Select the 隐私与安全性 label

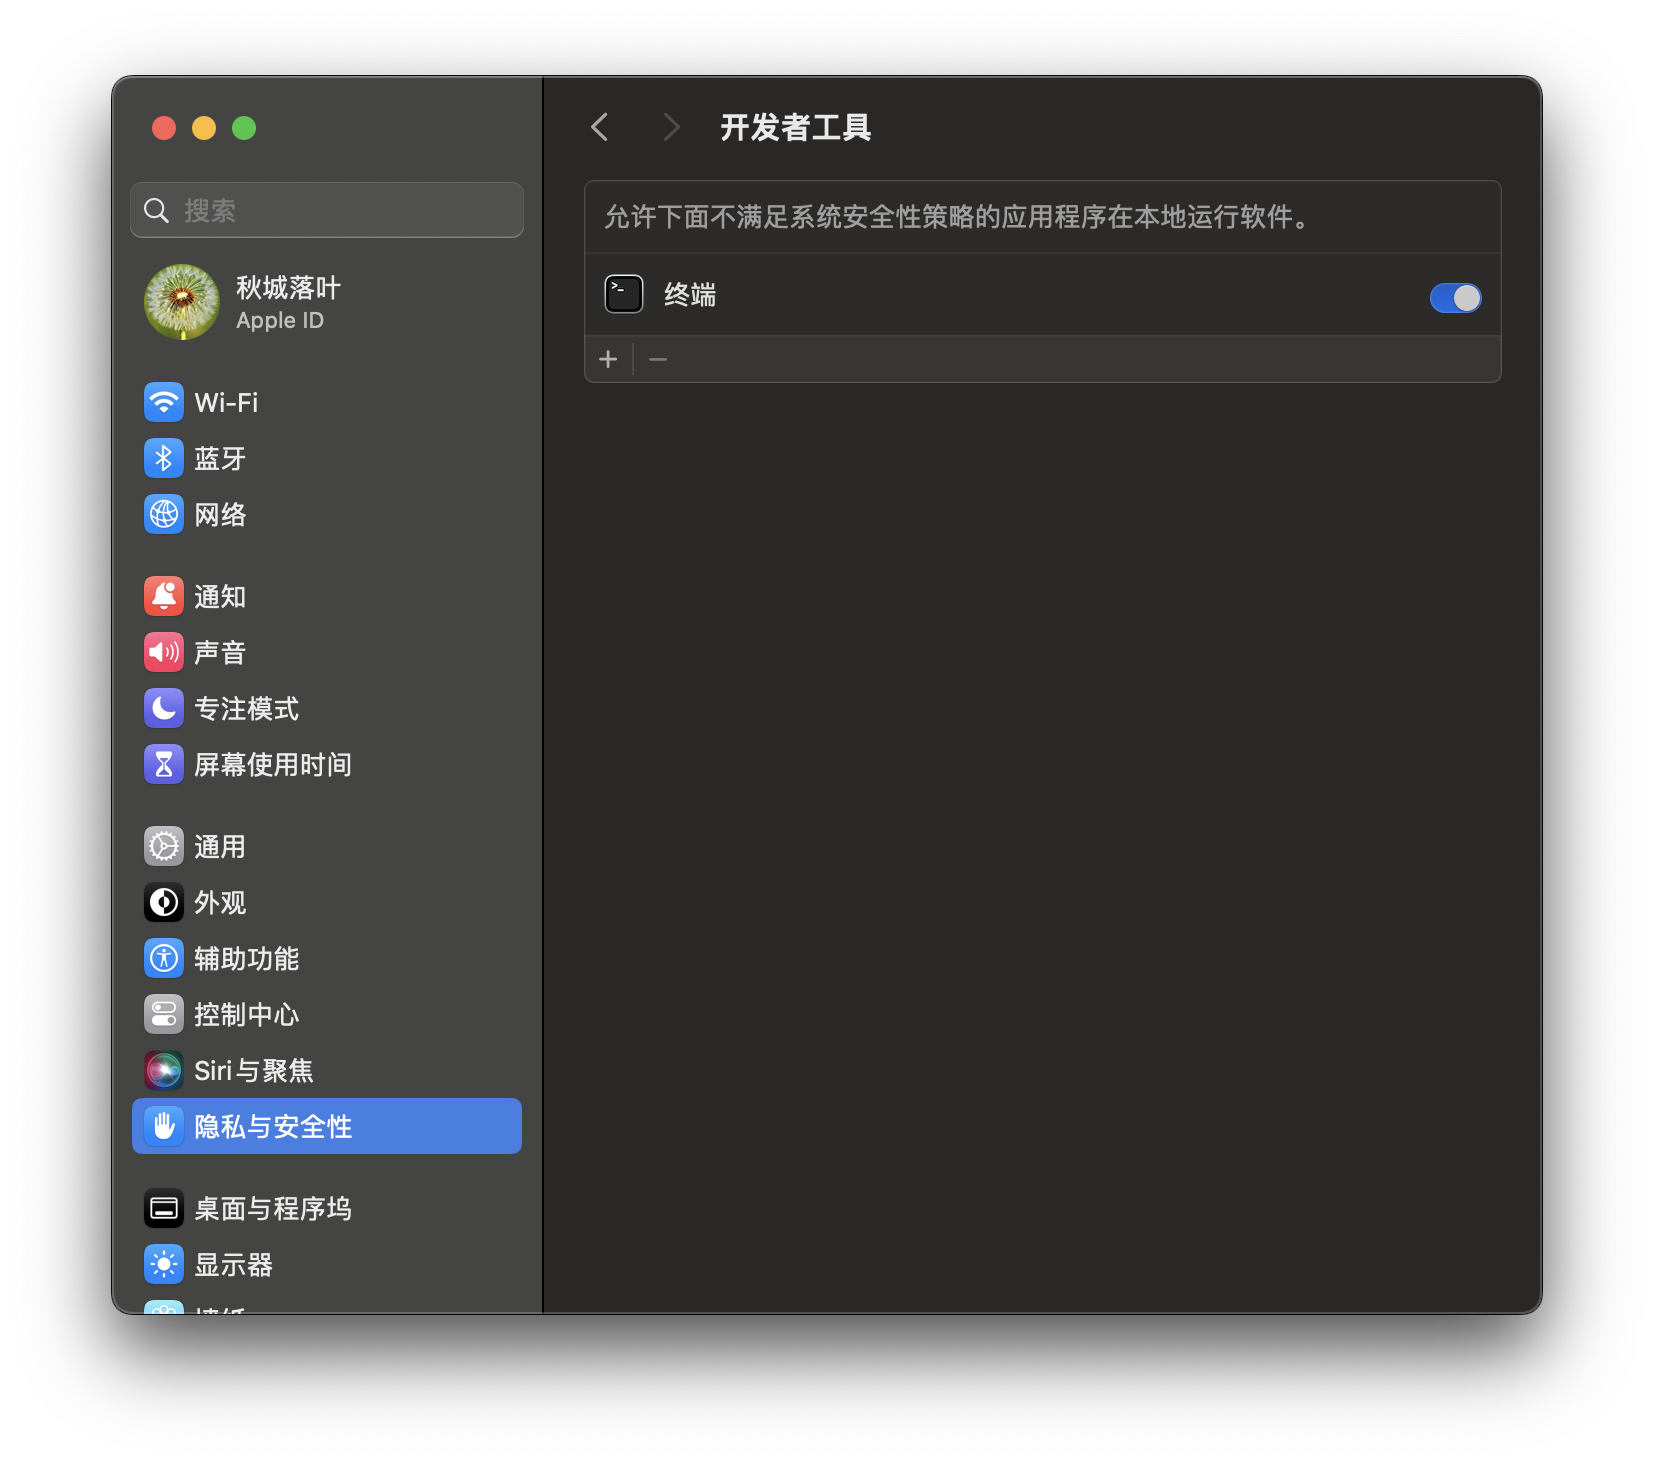[x=273, y=1126]
